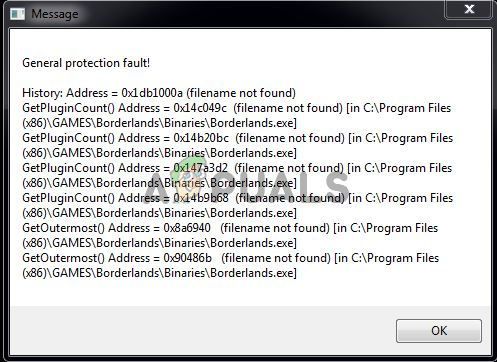
Task: Click the History: label text
Action: [42, 93]
